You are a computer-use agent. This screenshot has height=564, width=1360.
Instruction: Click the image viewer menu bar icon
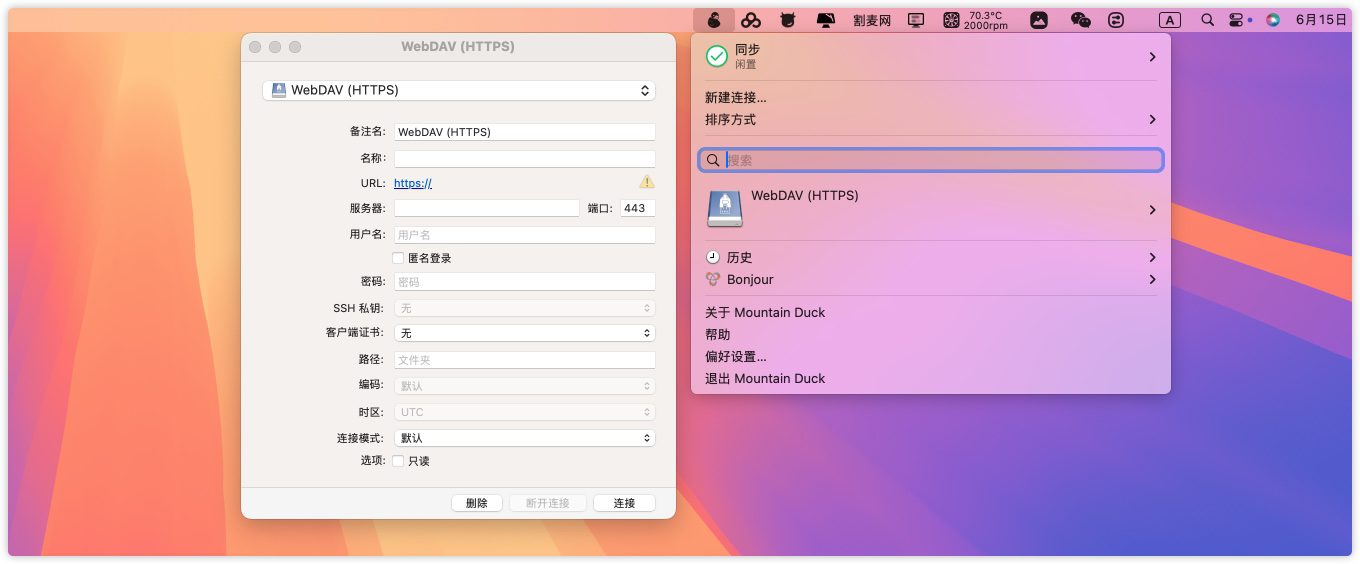(1039, 20)
